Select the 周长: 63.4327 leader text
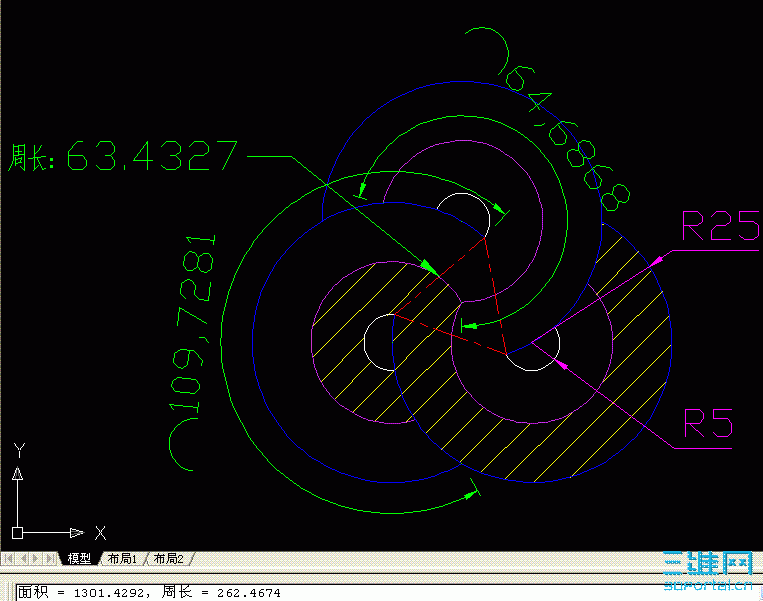Image resolution: width=763 pixels, height=601 pixels. [123, 156]
